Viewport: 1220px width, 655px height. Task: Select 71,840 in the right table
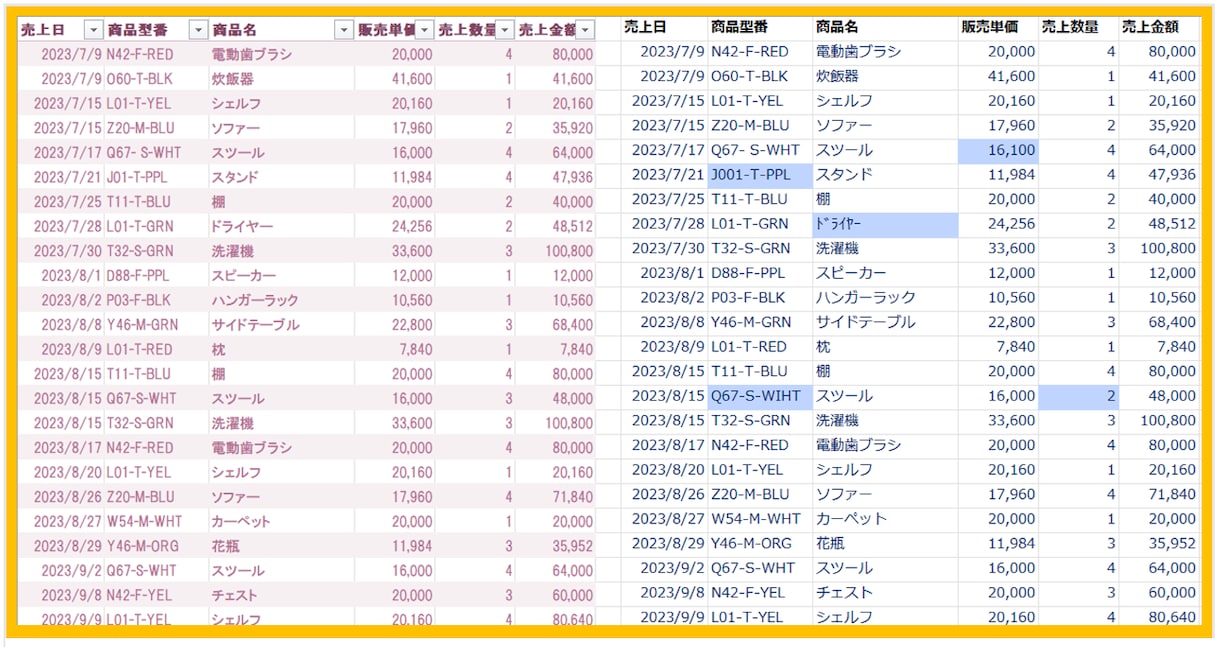1173,494
